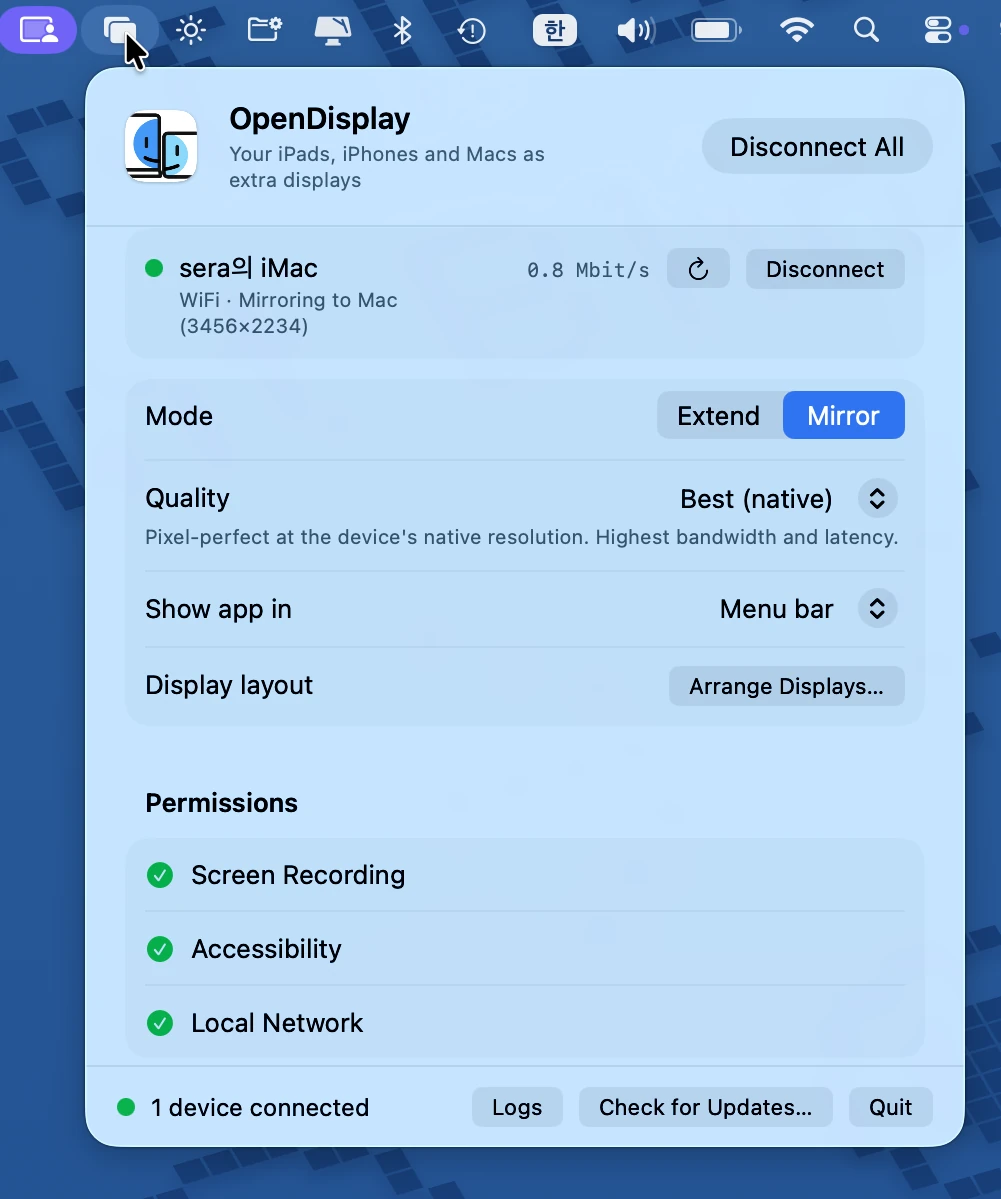Click the Permissions heading

point(221,803)
